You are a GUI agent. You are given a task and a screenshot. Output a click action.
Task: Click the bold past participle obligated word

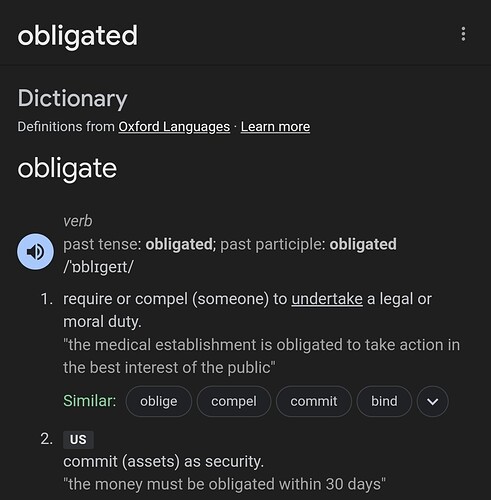tap(363, 244)
